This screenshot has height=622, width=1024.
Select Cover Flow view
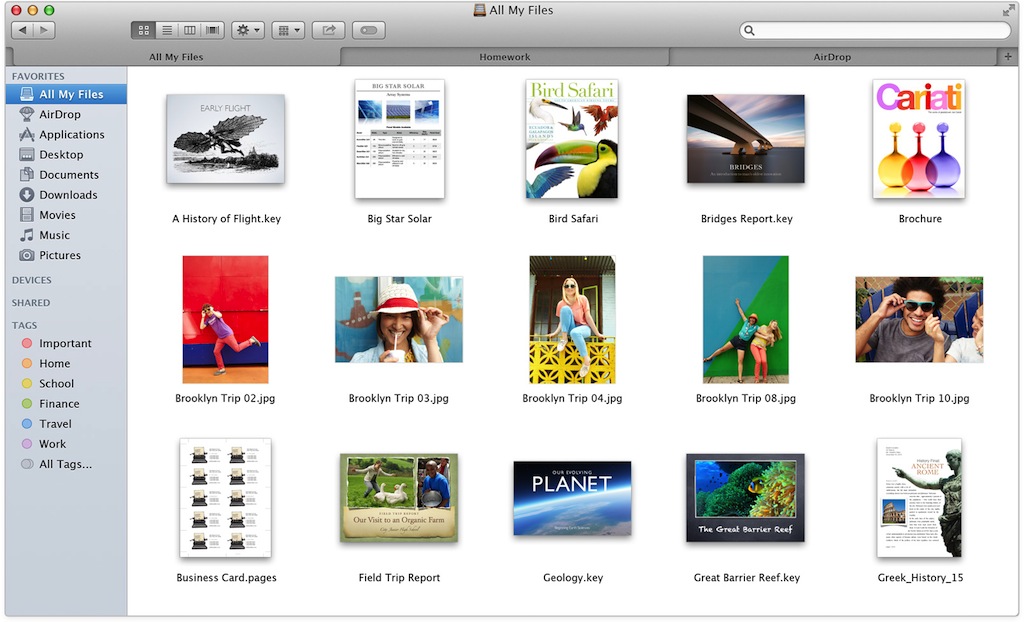pyautogui.click(x=212, y=30)
